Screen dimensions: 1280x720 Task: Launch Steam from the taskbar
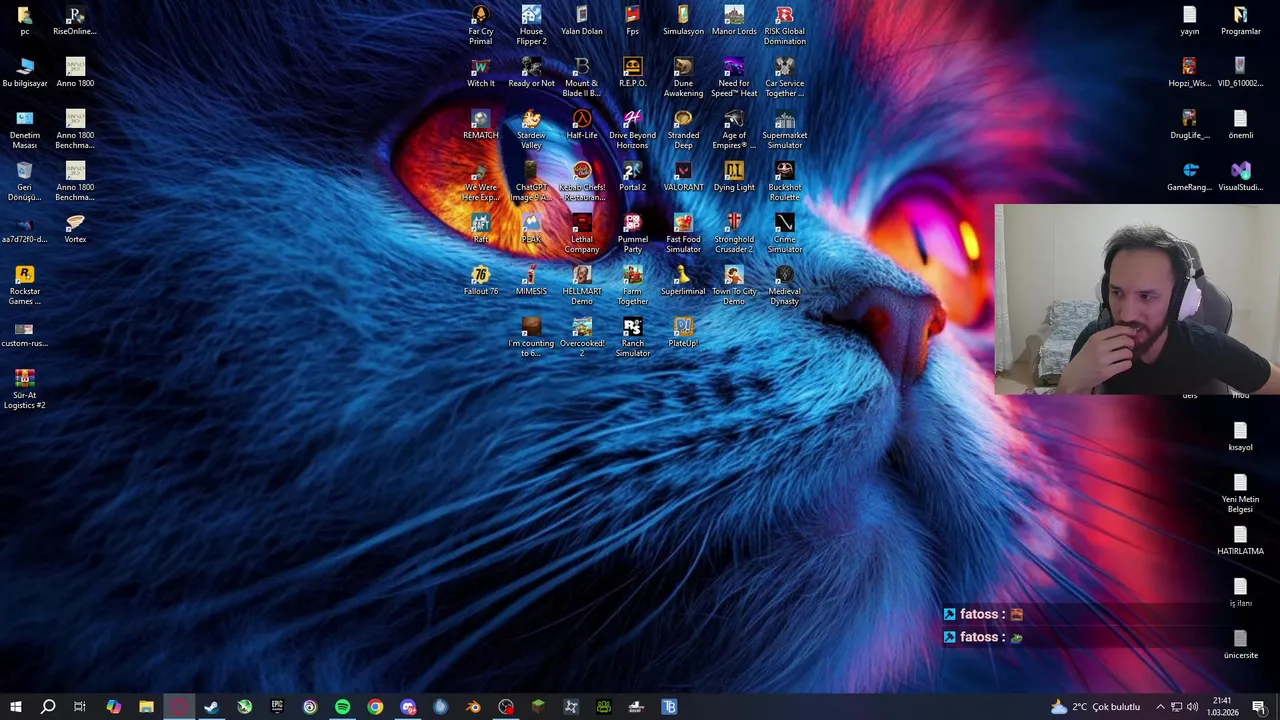(x=211, y=707)
